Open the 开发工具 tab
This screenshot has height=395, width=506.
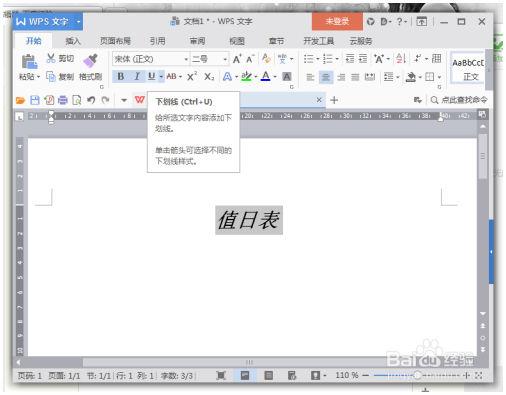click(319, 41)
